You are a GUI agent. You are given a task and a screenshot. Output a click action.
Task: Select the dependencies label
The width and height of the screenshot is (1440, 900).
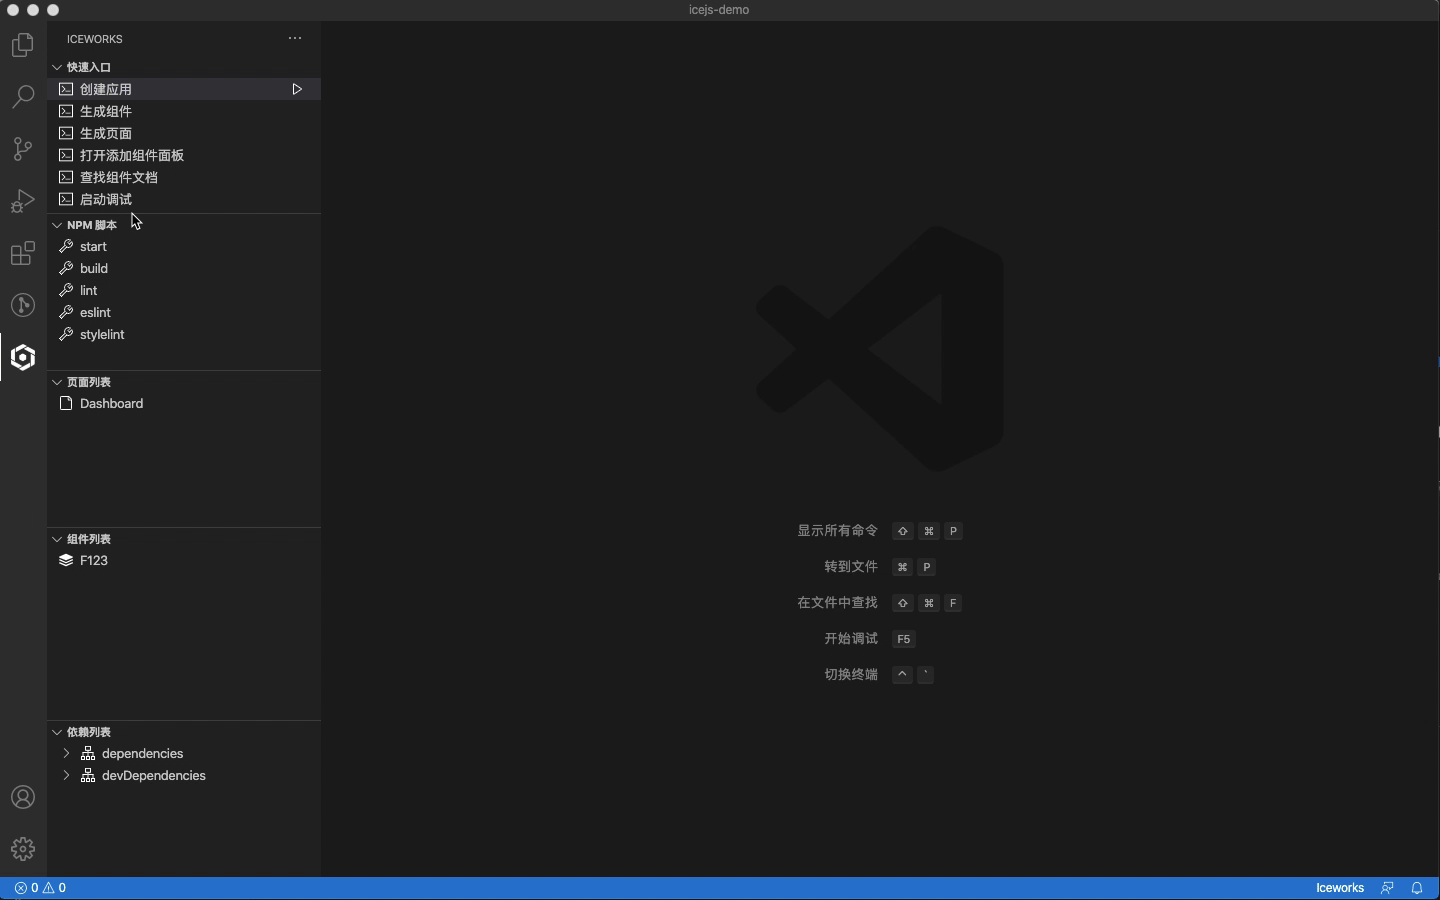point(143,753)
